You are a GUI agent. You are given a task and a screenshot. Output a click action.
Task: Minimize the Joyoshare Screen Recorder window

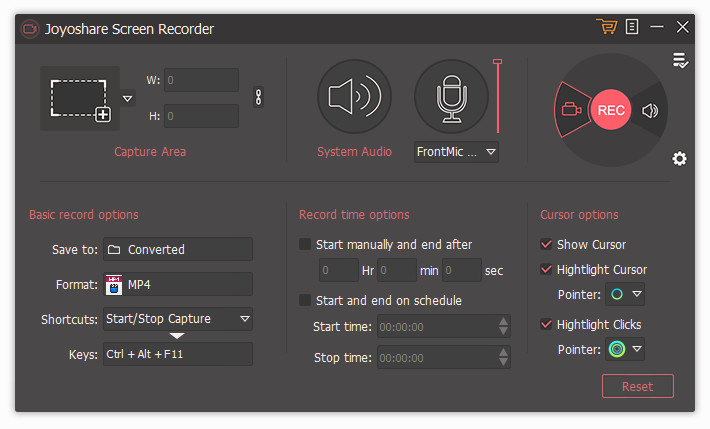[x=657, y=27]
